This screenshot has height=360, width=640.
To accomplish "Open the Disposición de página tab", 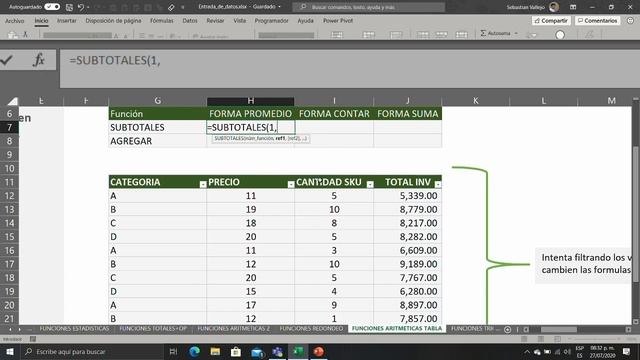I will click(113, 20).
